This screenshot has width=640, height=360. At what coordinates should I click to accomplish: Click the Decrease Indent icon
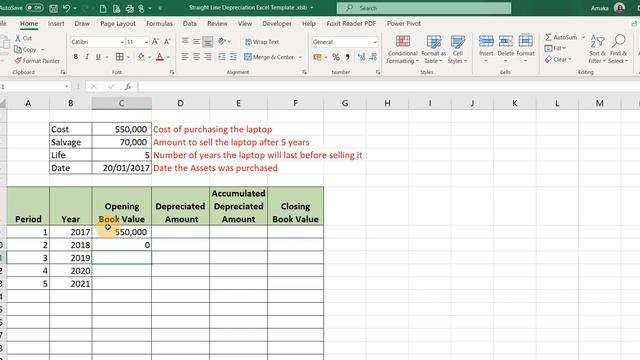point(222,57)
